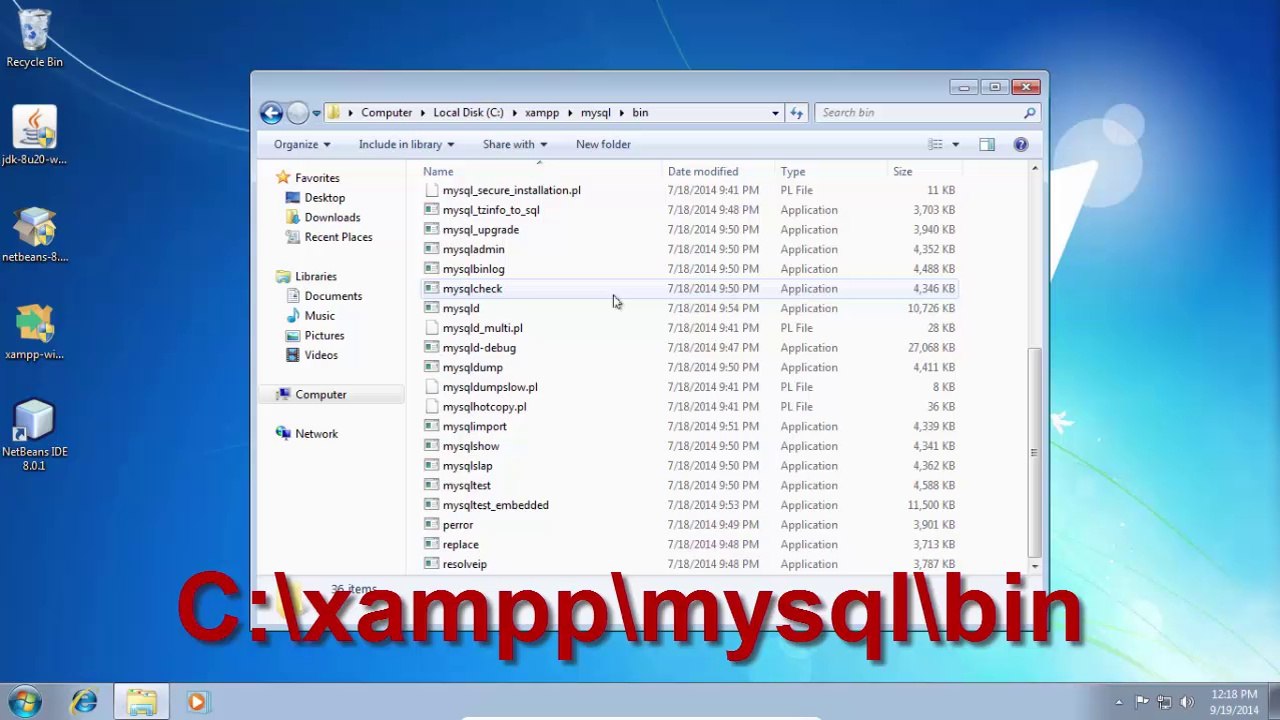The height and width of the screenshot is (720, 1280).
Task: Select Computer in the navigation pane
Action: coord(320,395)
